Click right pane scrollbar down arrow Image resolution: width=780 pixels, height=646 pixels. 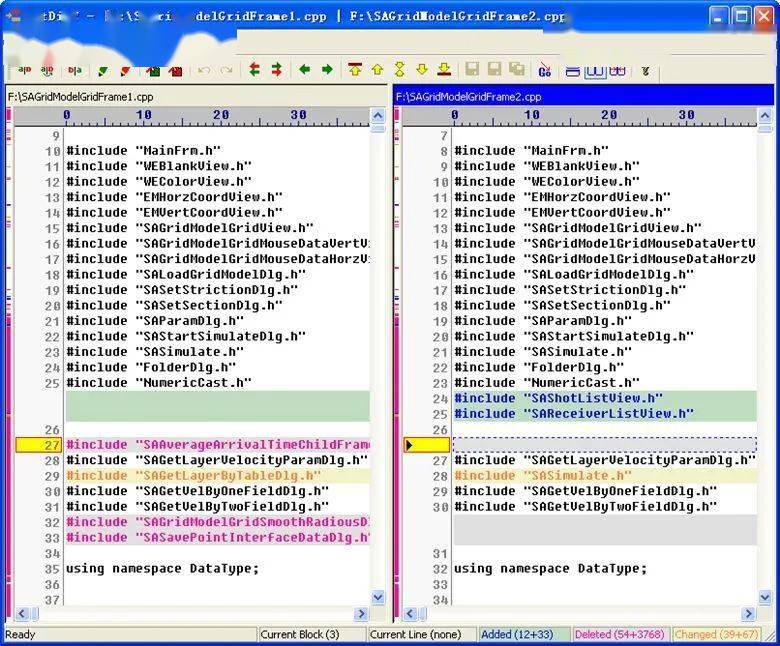coord(765,597)
